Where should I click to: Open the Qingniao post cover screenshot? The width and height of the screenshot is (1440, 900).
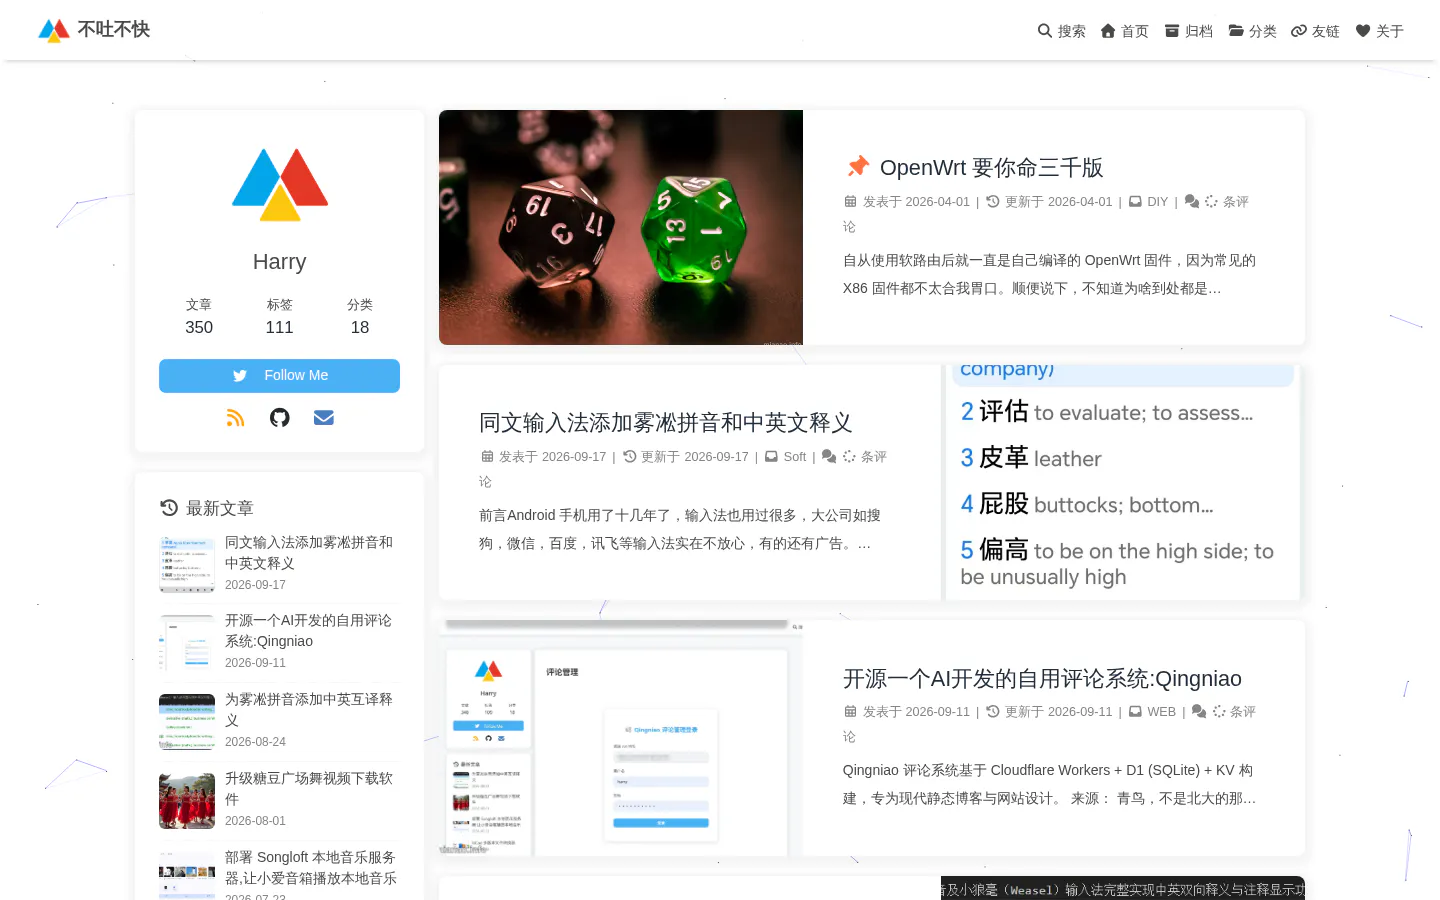pyautogui.click(x=621, y=738)
